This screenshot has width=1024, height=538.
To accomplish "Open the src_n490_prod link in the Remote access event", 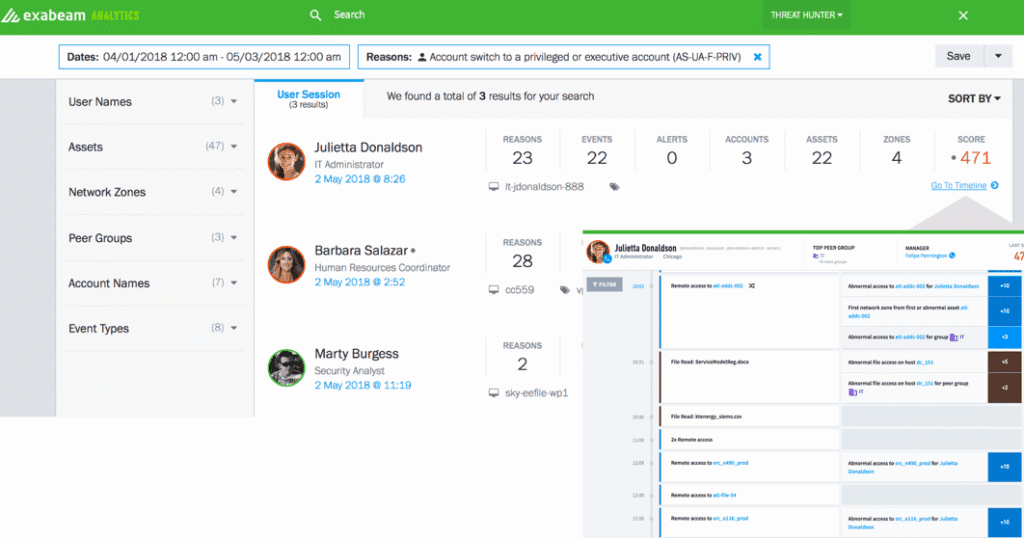I will point(731,463).
